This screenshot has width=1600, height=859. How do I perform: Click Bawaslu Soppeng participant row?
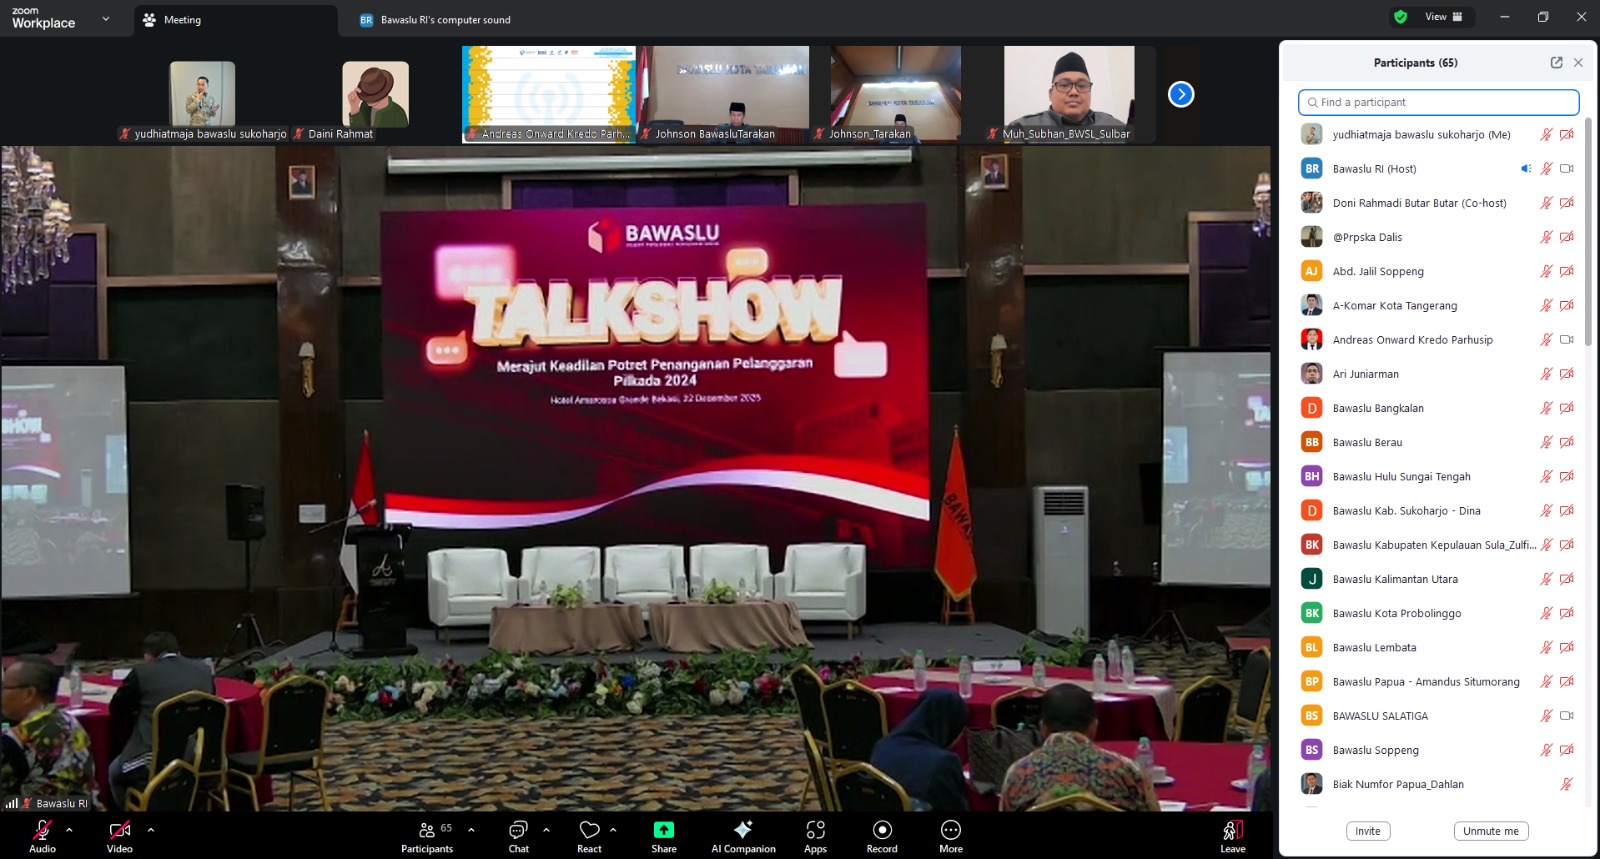1439,750
